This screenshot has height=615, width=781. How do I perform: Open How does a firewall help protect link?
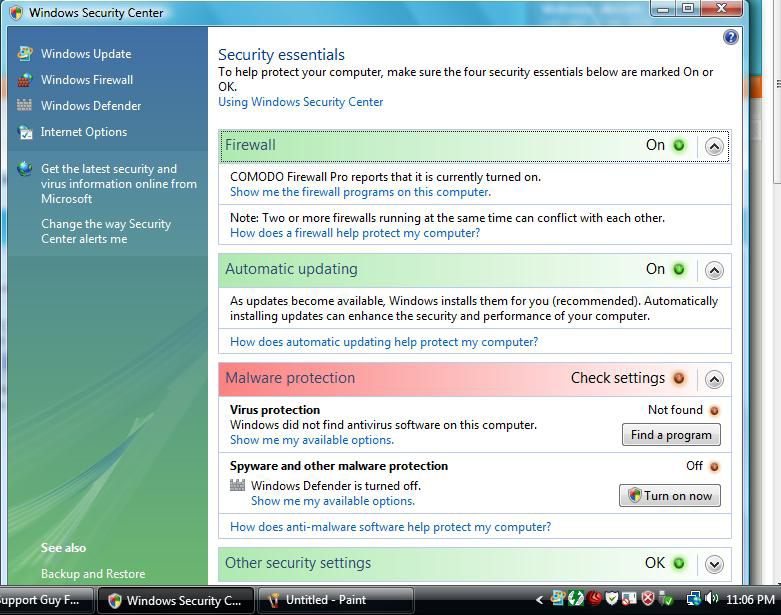click(x=355, y=233)
